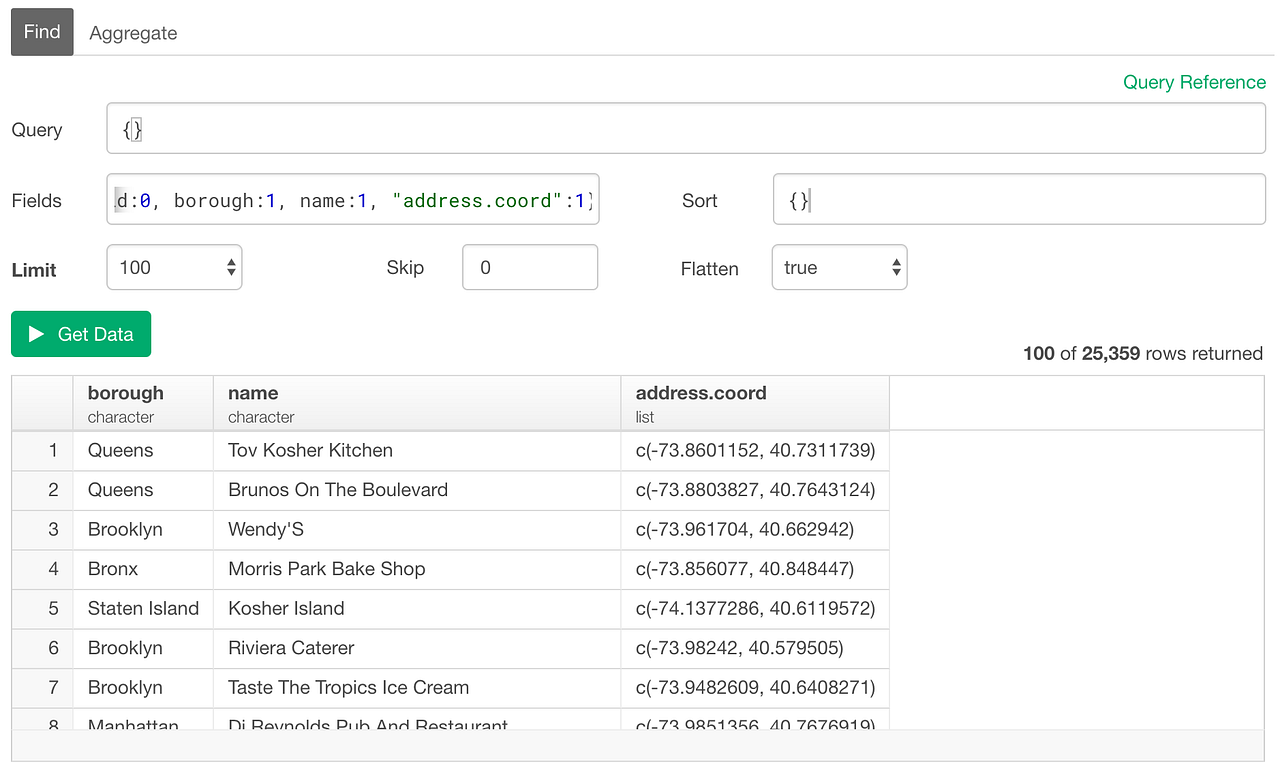Click the Sort input field

[1018, 199]
